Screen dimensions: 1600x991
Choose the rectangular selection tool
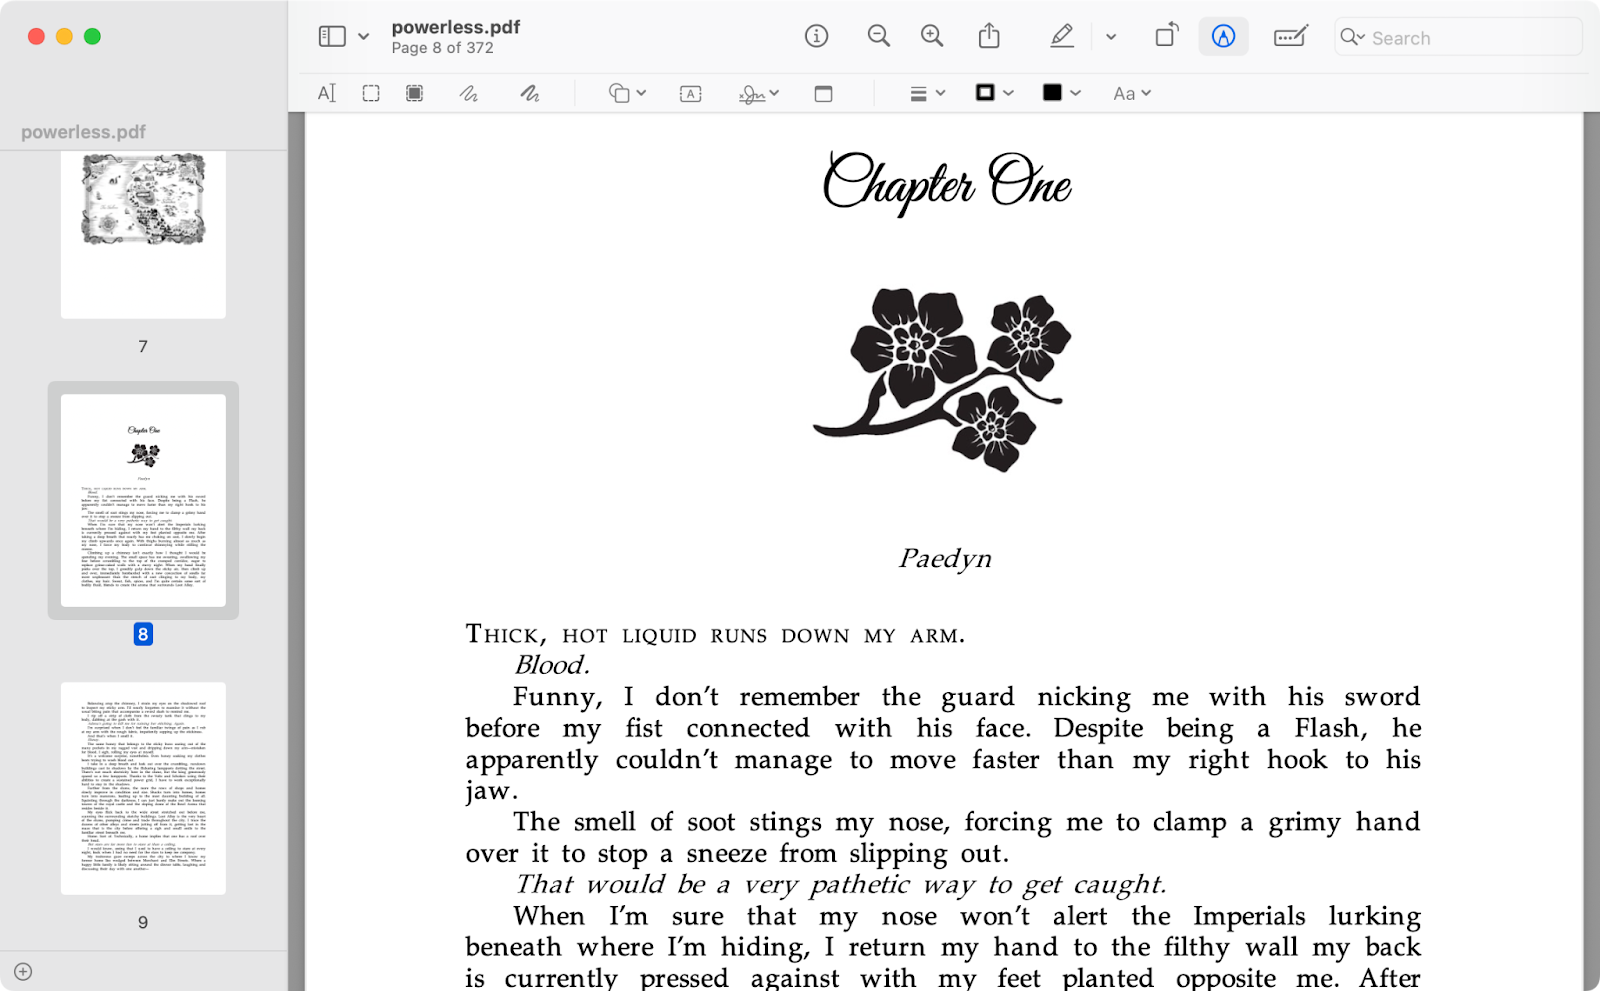371,93
